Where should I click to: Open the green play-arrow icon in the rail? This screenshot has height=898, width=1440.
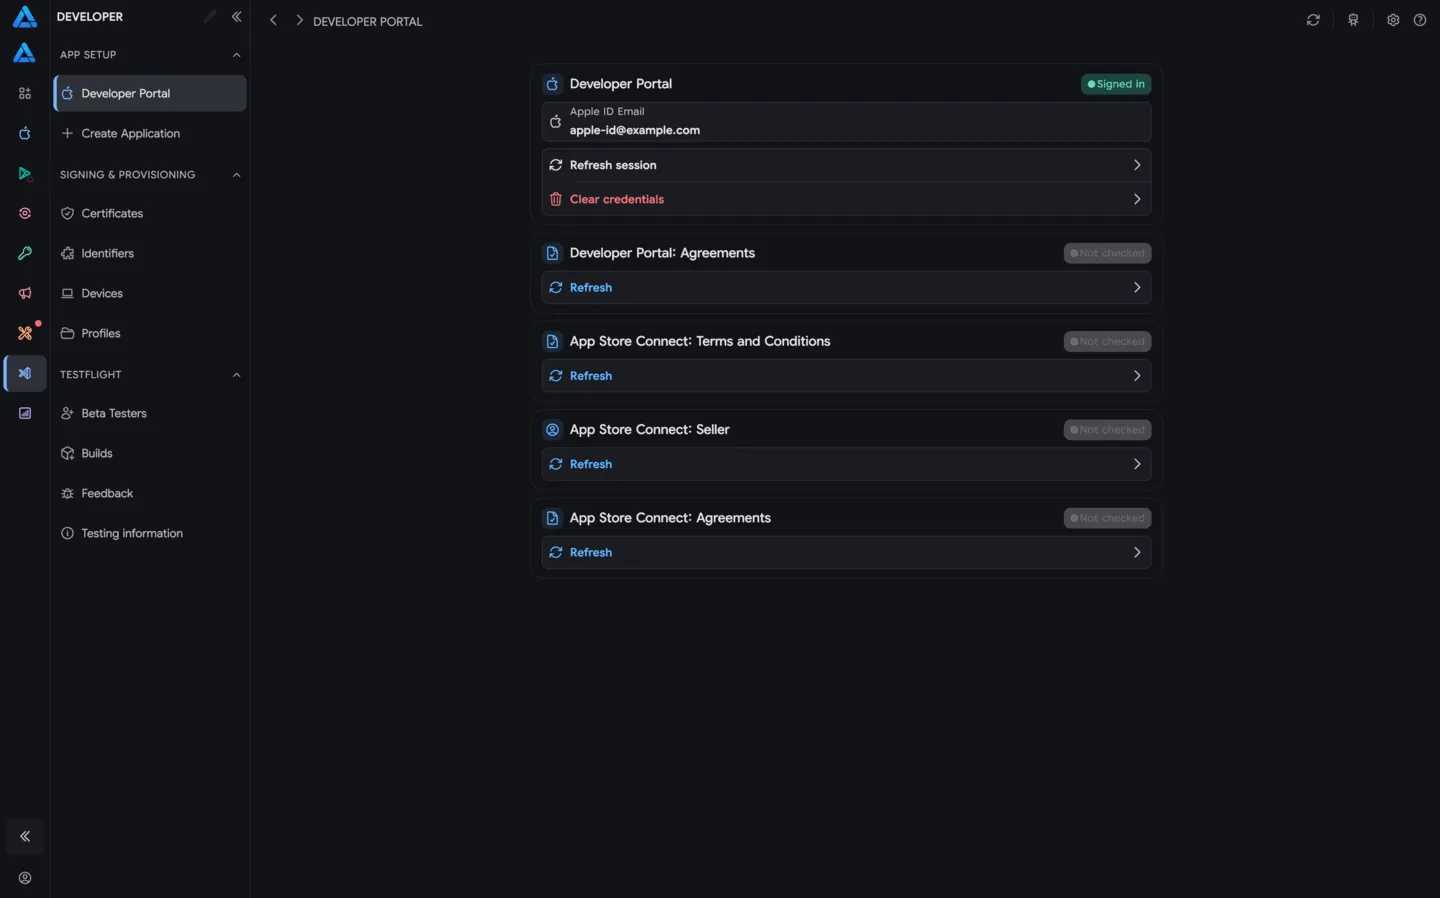tap(25, 173)
